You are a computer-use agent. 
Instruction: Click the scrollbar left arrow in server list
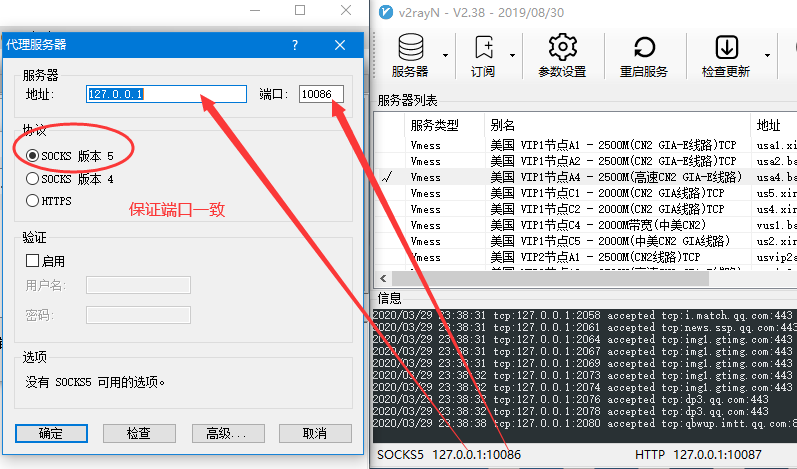[x=383, y=278]
